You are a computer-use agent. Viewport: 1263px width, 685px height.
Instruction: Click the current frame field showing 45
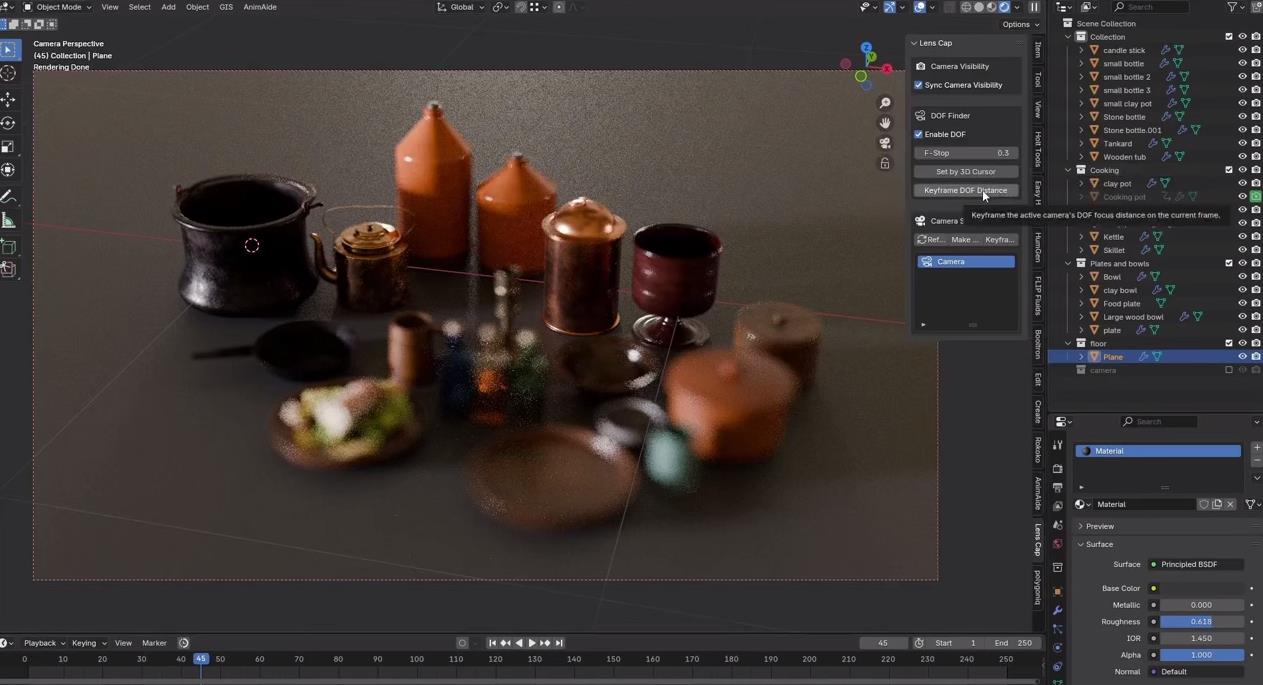tap(884, 643)
